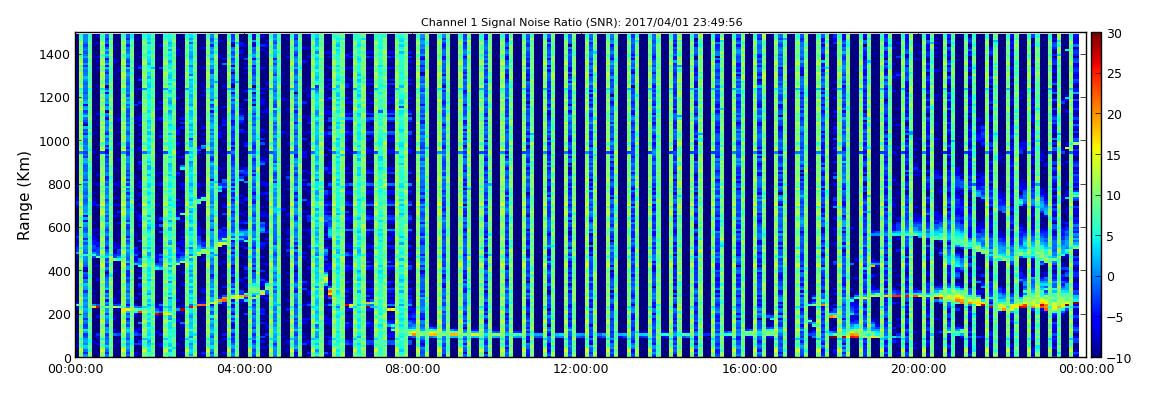This screenshot has width=1150, height=407.
Task: Click the dark red top of colorbar
Action: (x=1096, y=38)
